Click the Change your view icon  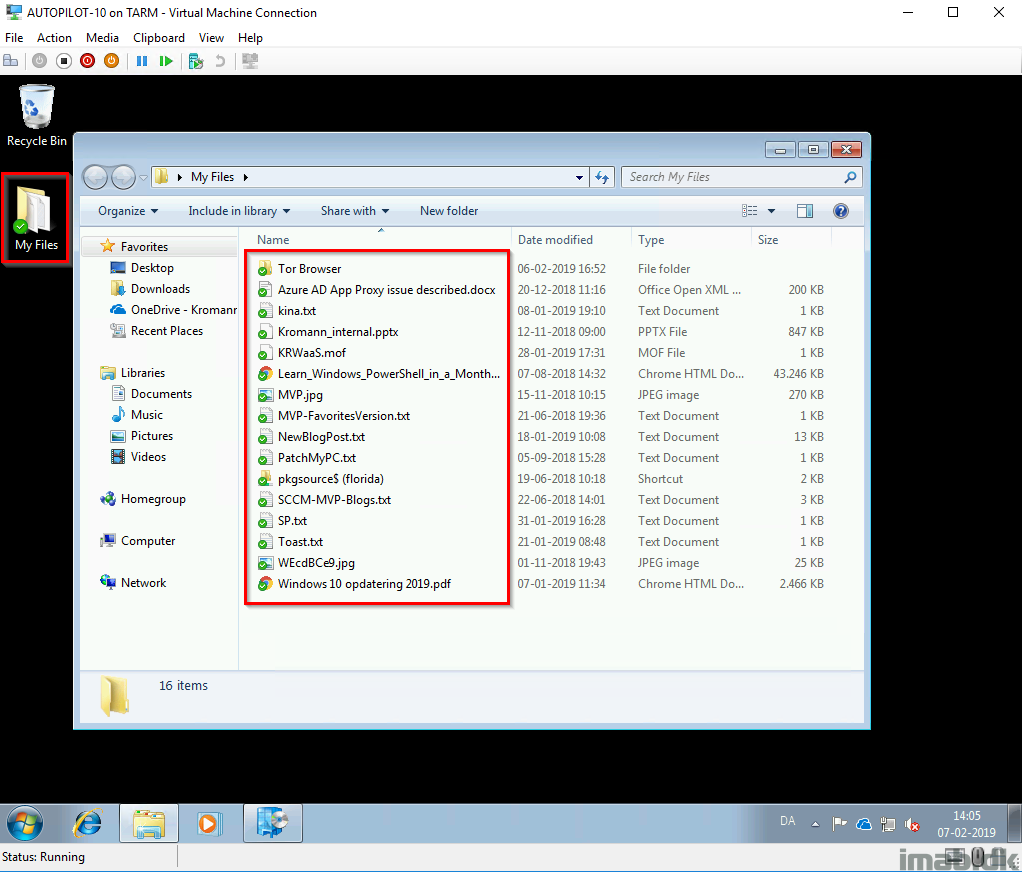click(x=750, y=211)
